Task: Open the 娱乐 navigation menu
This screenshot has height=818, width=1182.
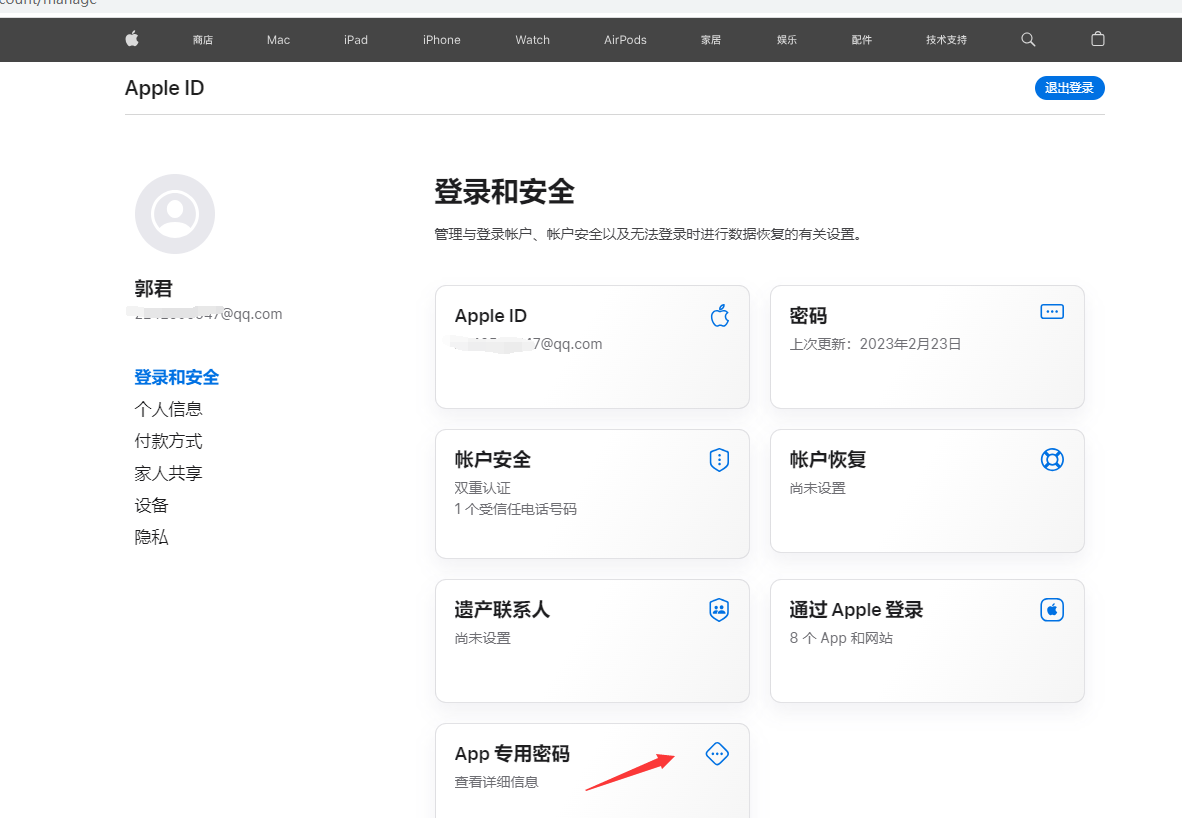Action: pos(787,40)
